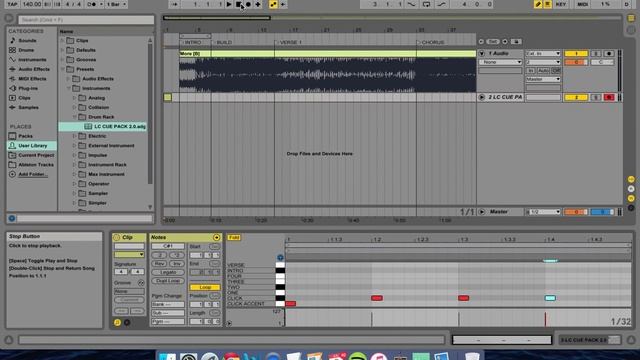The image size is (640, 360).
Task: Toggle track 2 LC CUE PA activator
Action: [576, 98]
